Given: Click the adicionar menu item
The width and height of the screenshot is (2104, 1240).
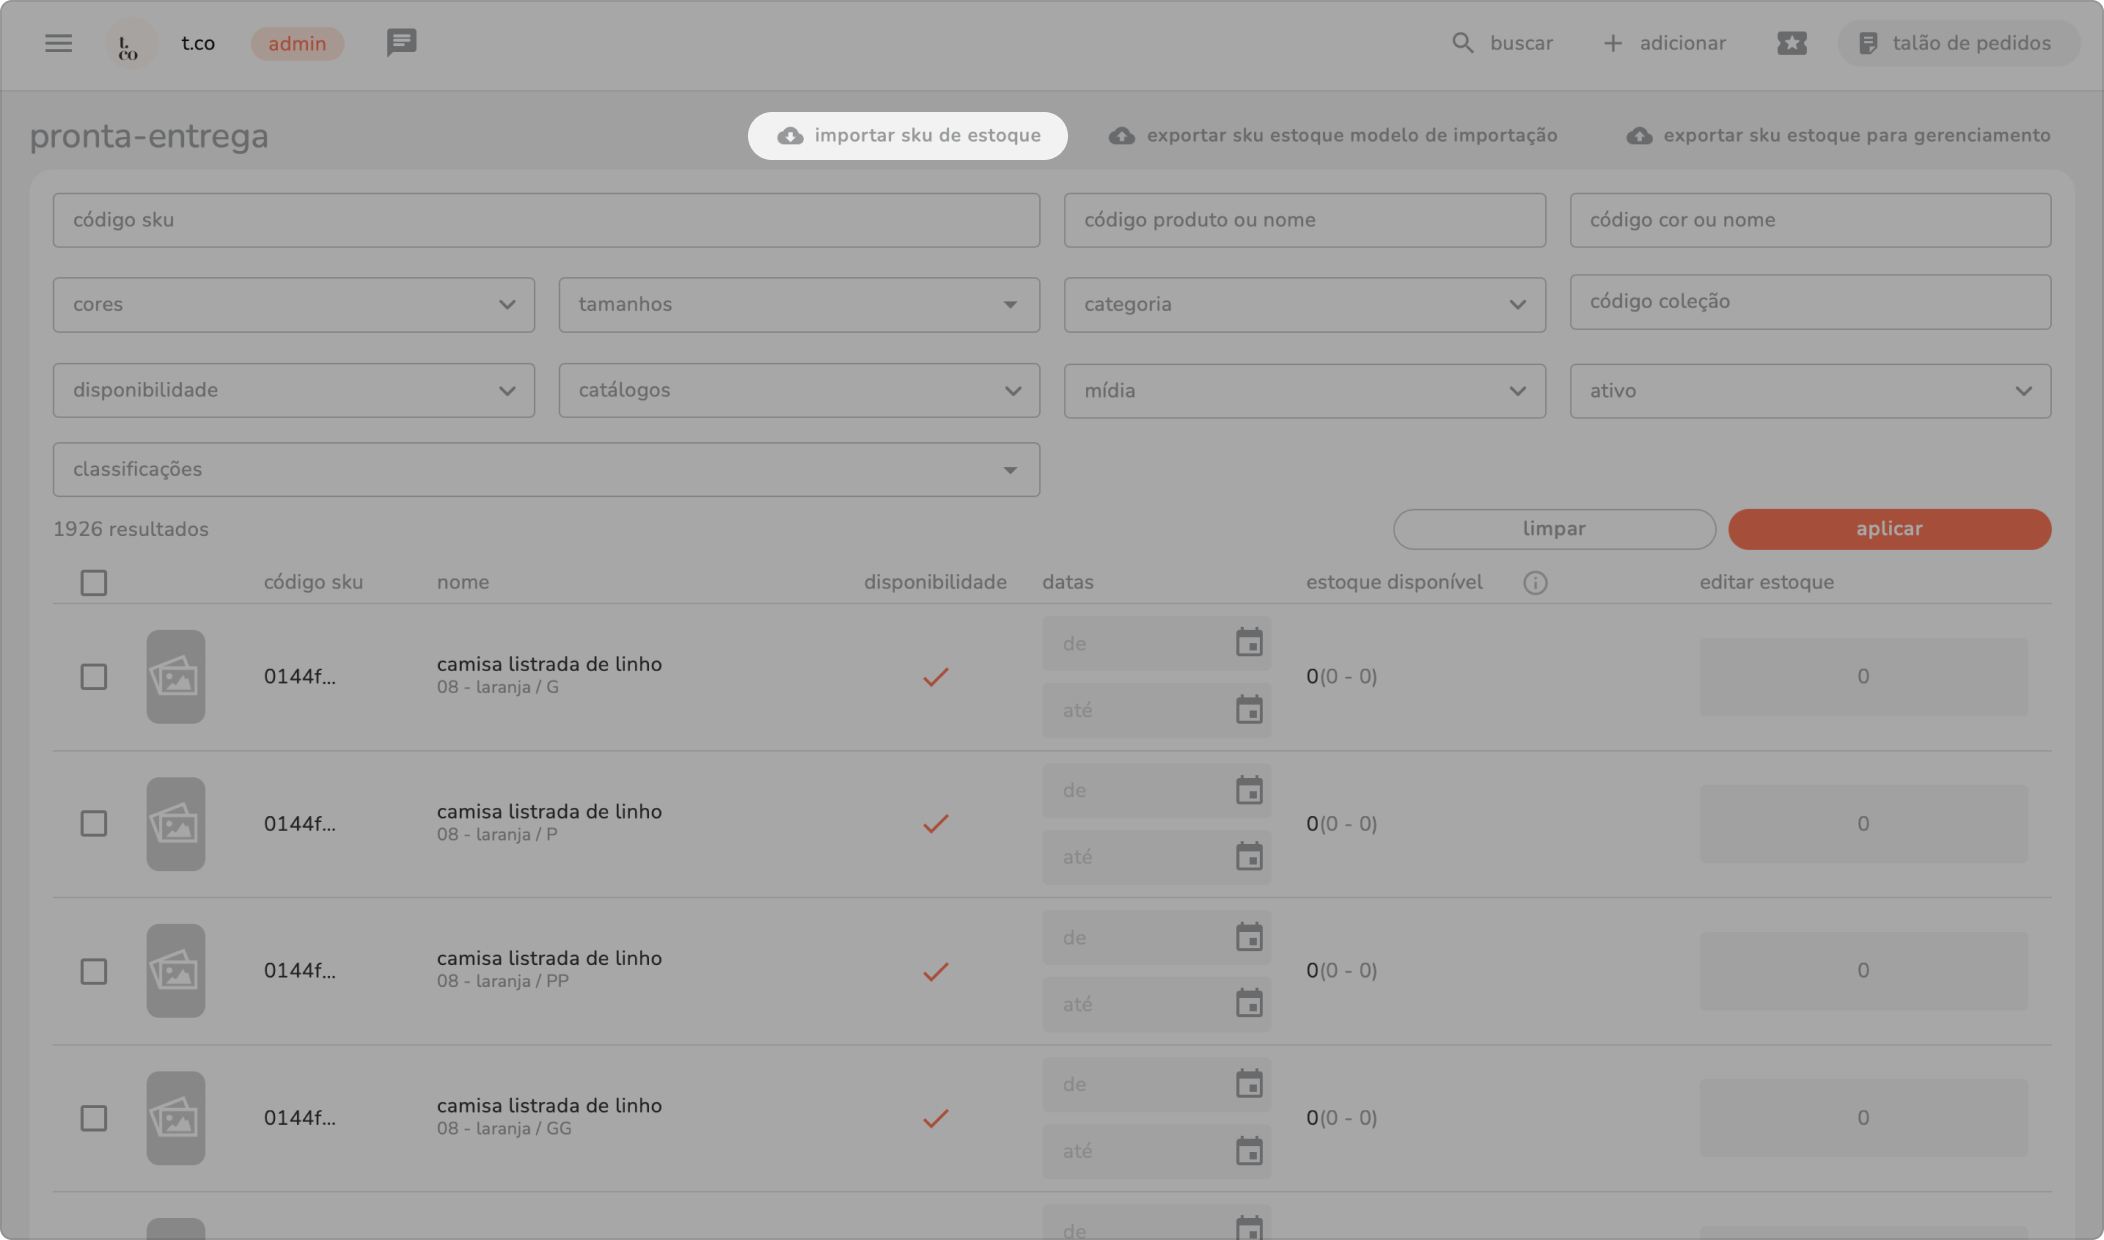Looking at the screenshot, I should pyautogui.click(x=1665, y=43).
